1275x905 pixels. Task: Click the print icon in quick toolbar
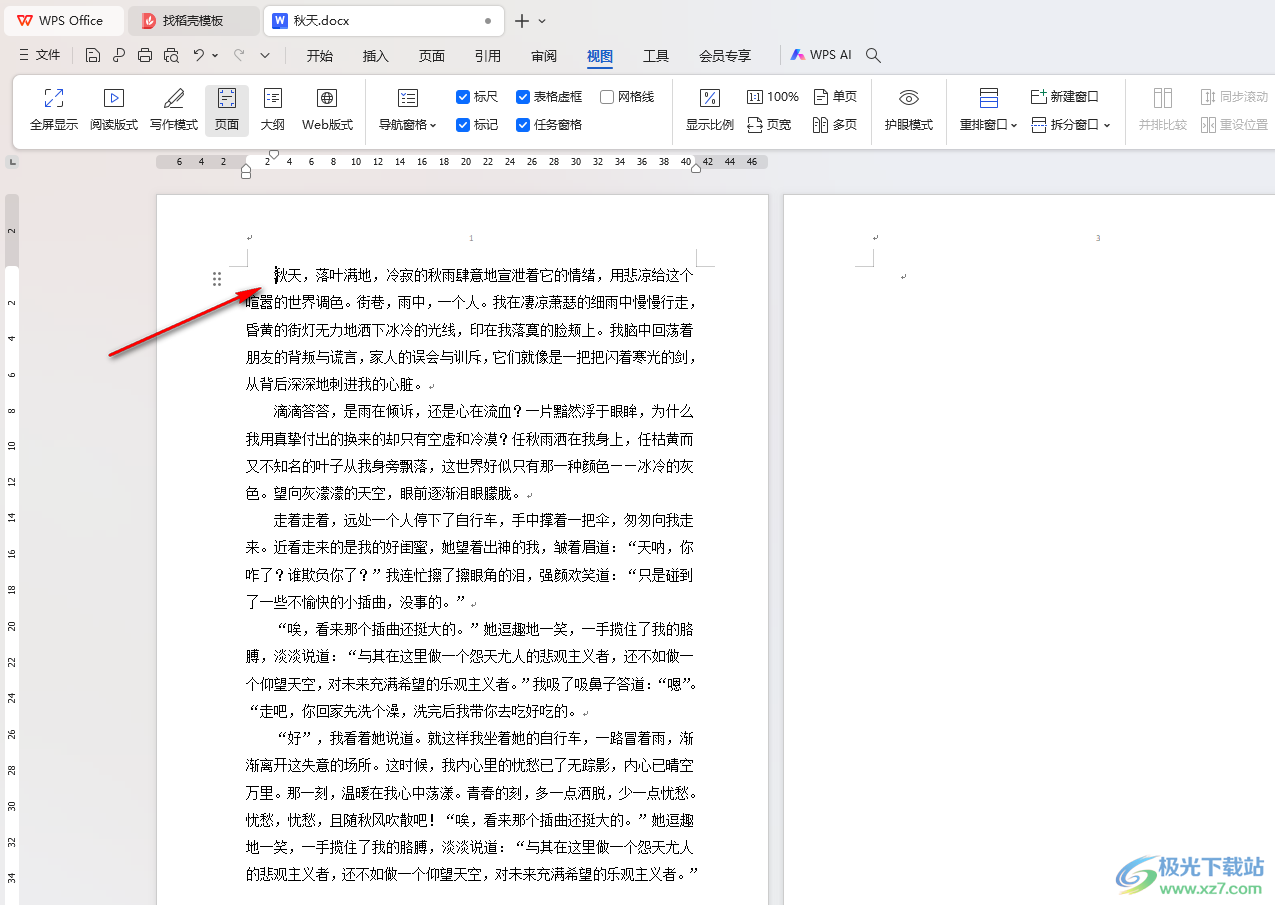coord(145,55)
